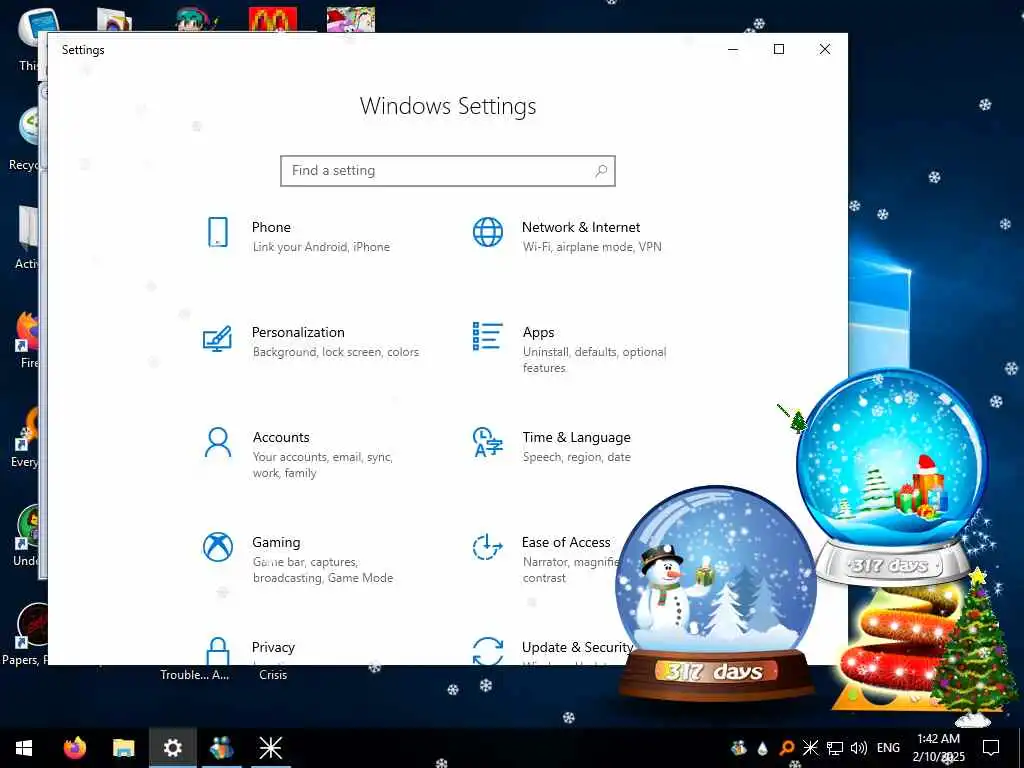
Task: Click the magnifier icon in the search box
Action: (601, 170)
